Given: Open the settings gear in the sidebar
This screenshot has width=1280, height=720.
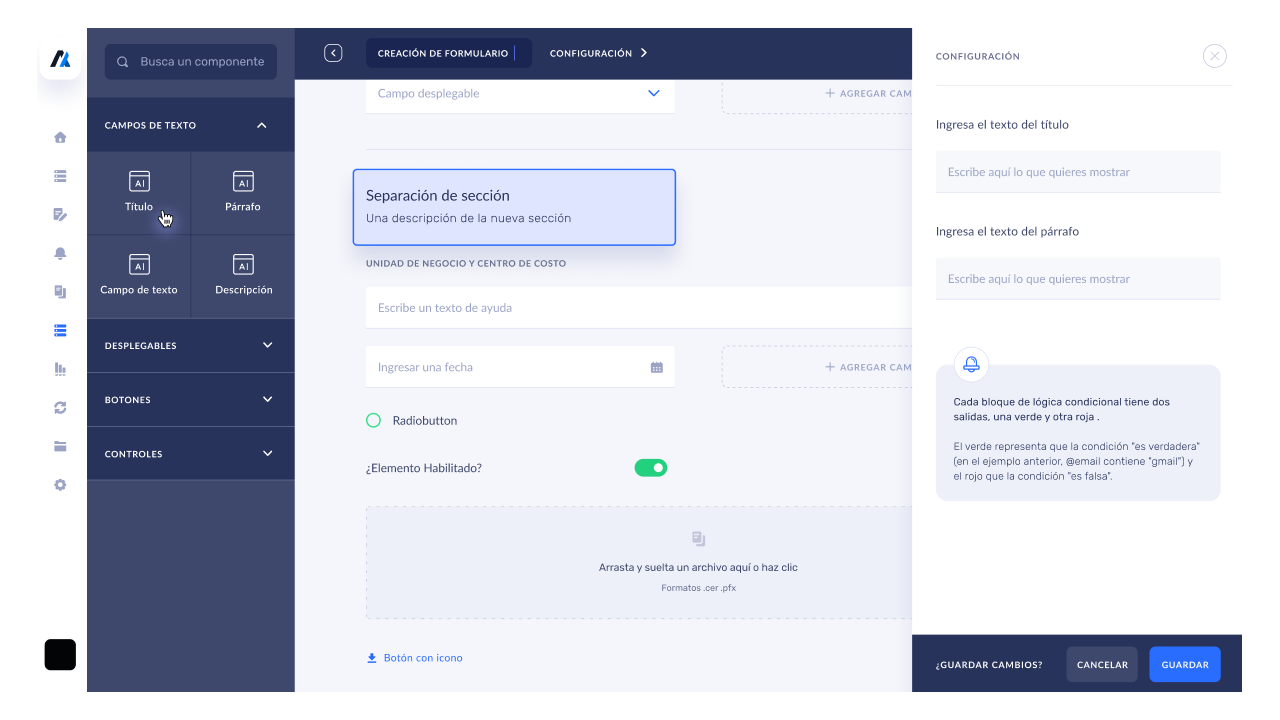Looking at the screenshot, I should click(60, 484).
